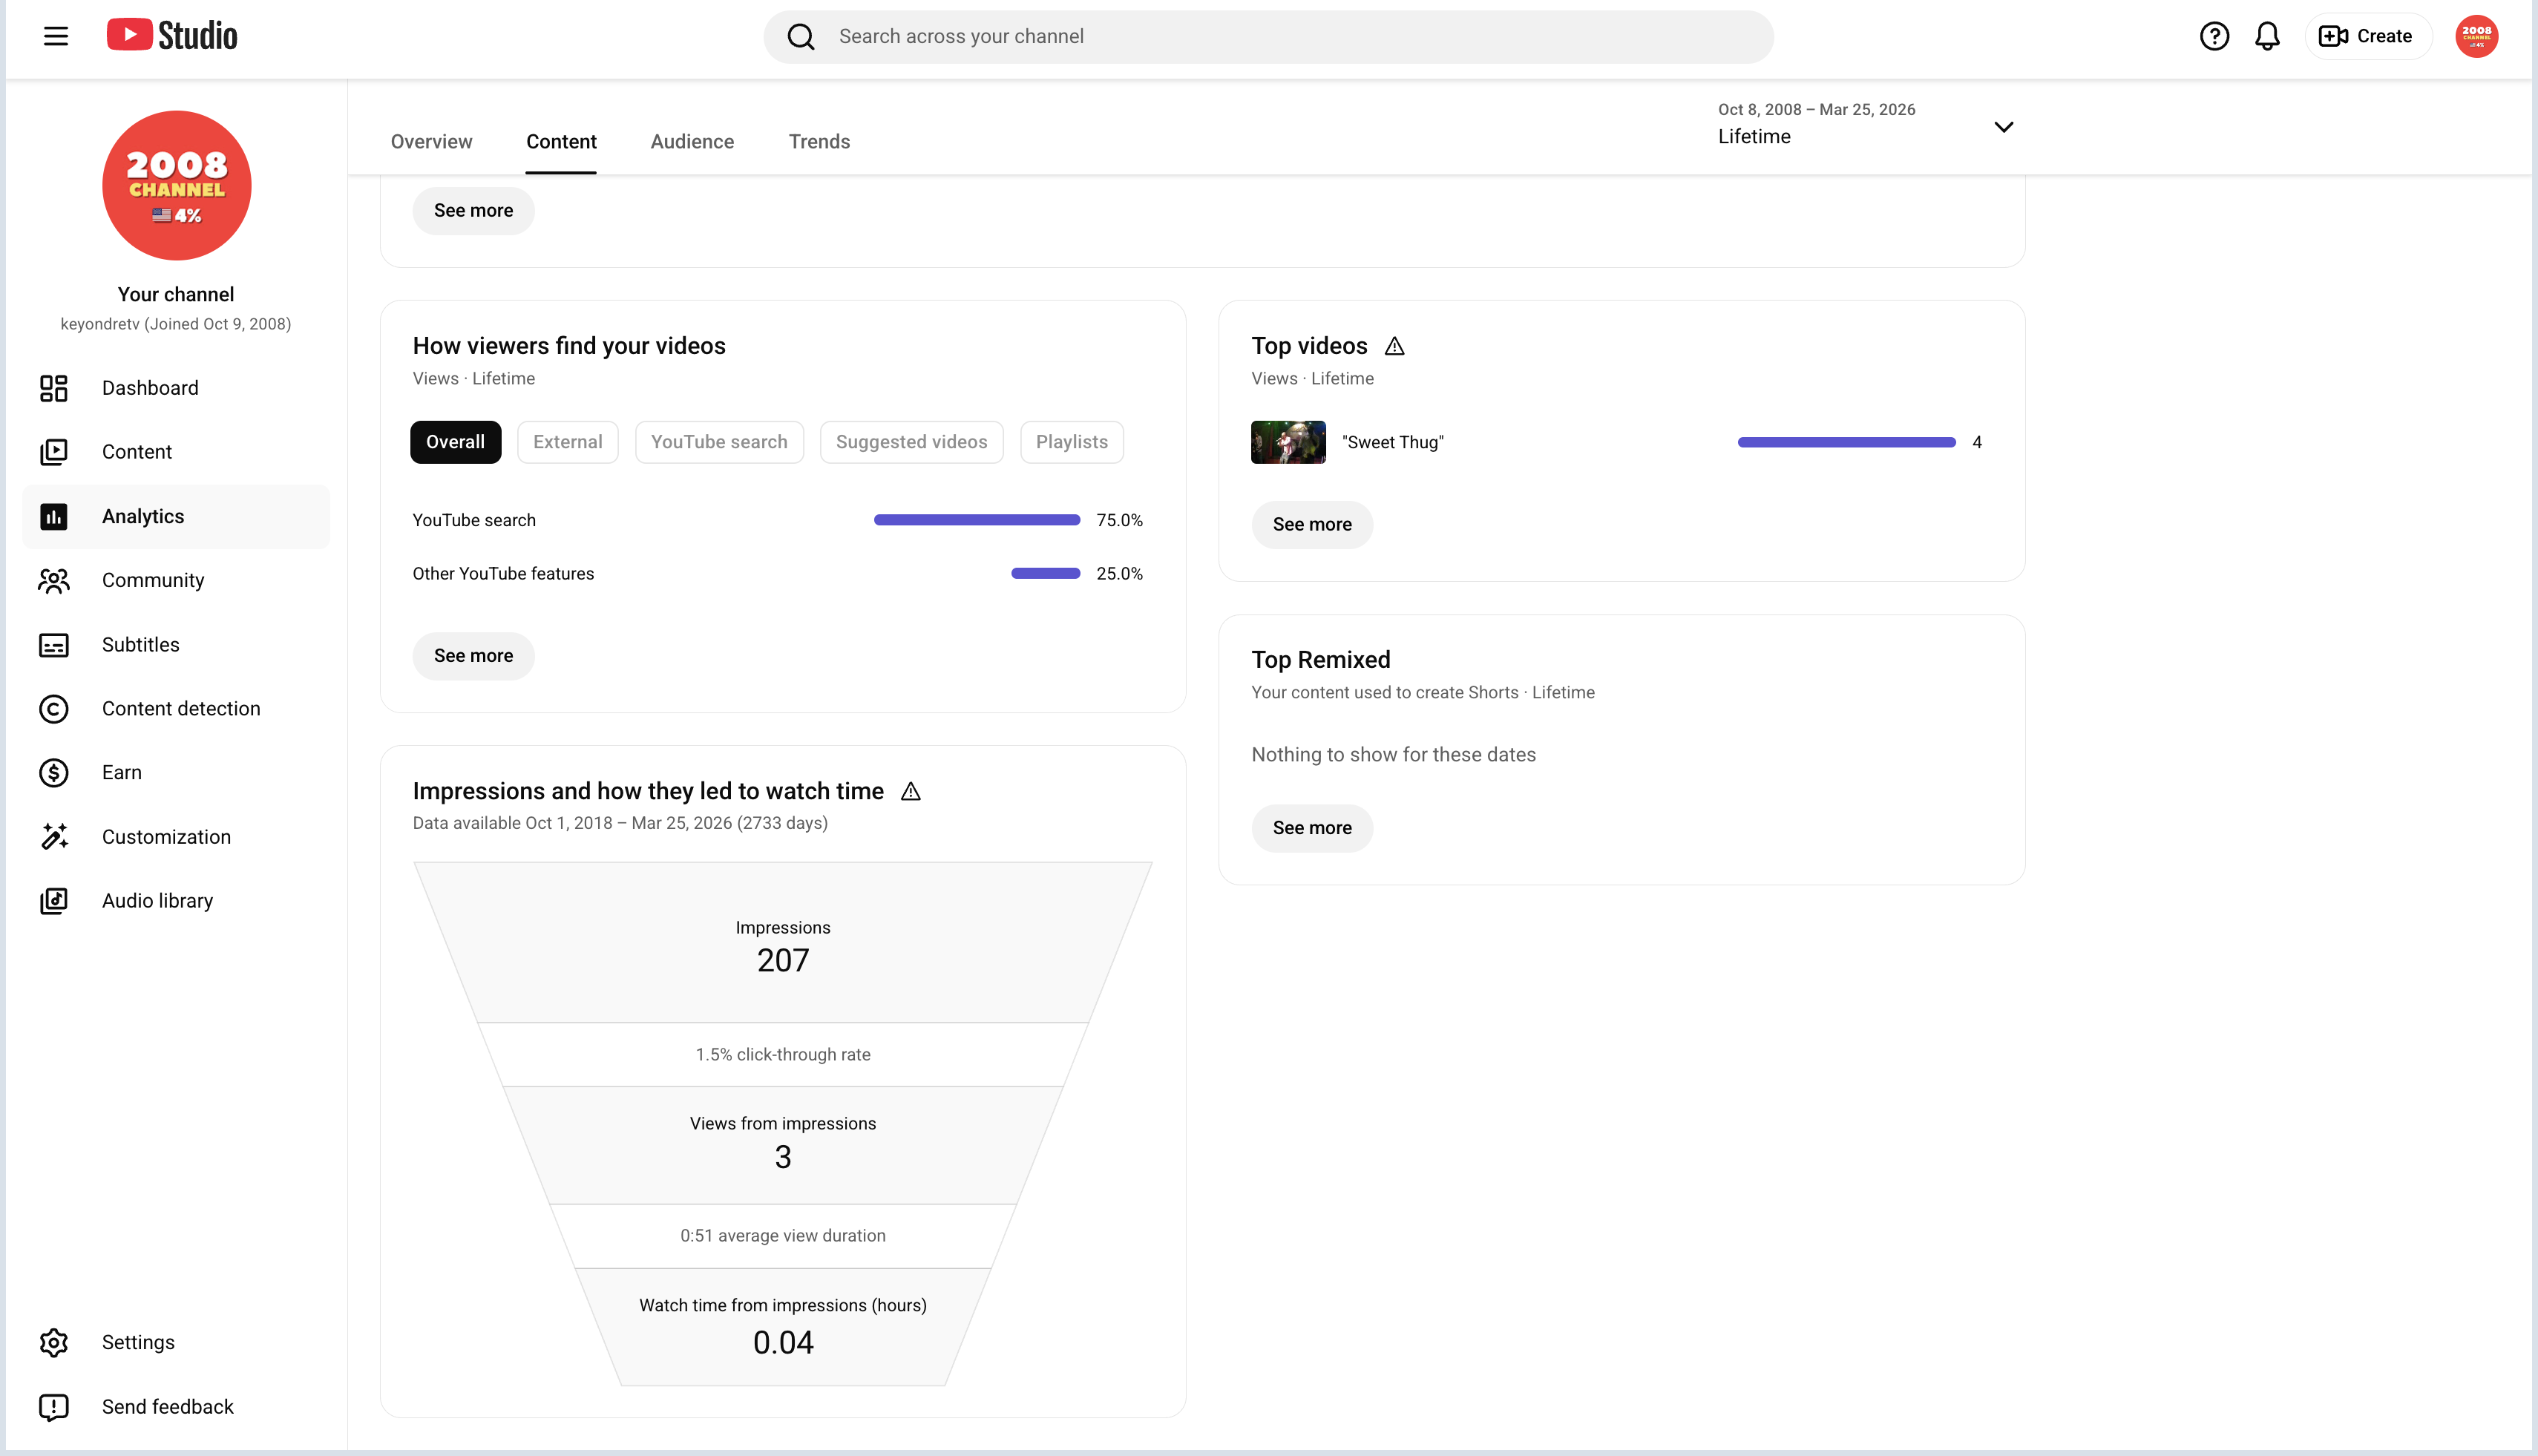Click the "Other YouTube features" row label
The image size is (2538, 1456).
tap(503, 574)
